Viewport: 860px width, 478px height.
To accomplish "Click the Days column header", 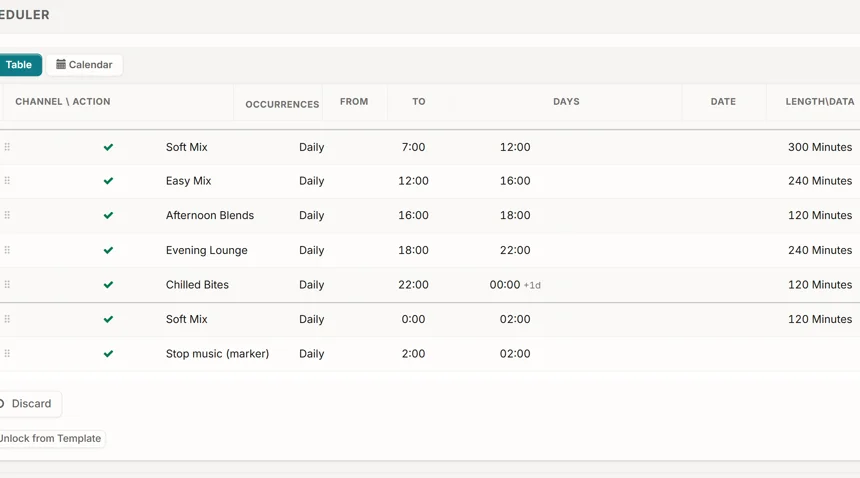I will click(566, 101).
